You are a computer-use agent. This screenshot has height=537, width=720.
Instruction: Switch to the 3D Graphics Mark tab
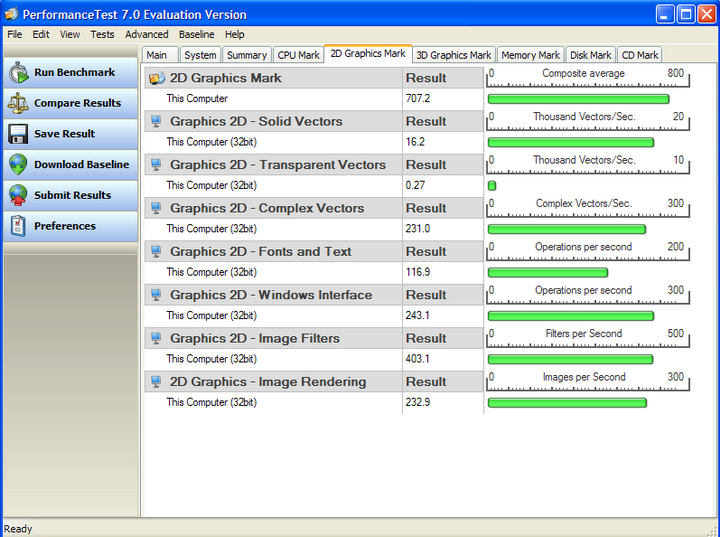pyautogui.click(x=454, y=55)
